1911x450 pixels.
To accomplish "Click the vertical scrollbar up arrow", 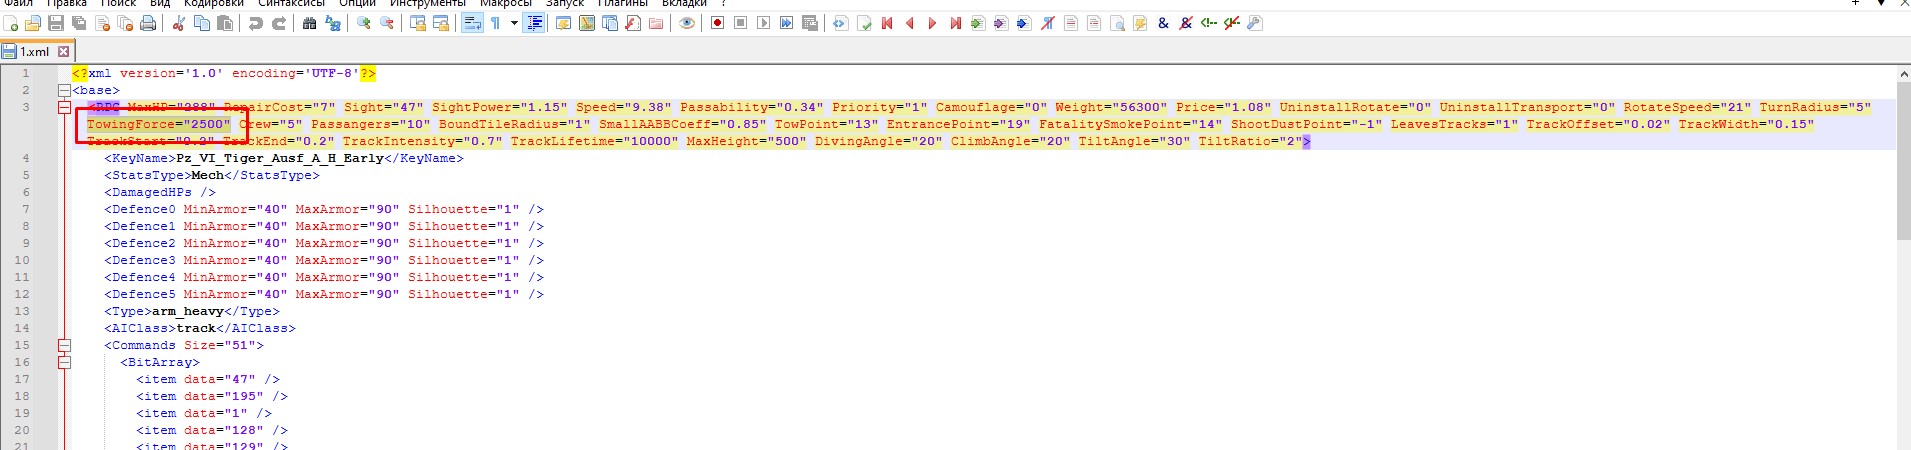I will [1903, 74].
